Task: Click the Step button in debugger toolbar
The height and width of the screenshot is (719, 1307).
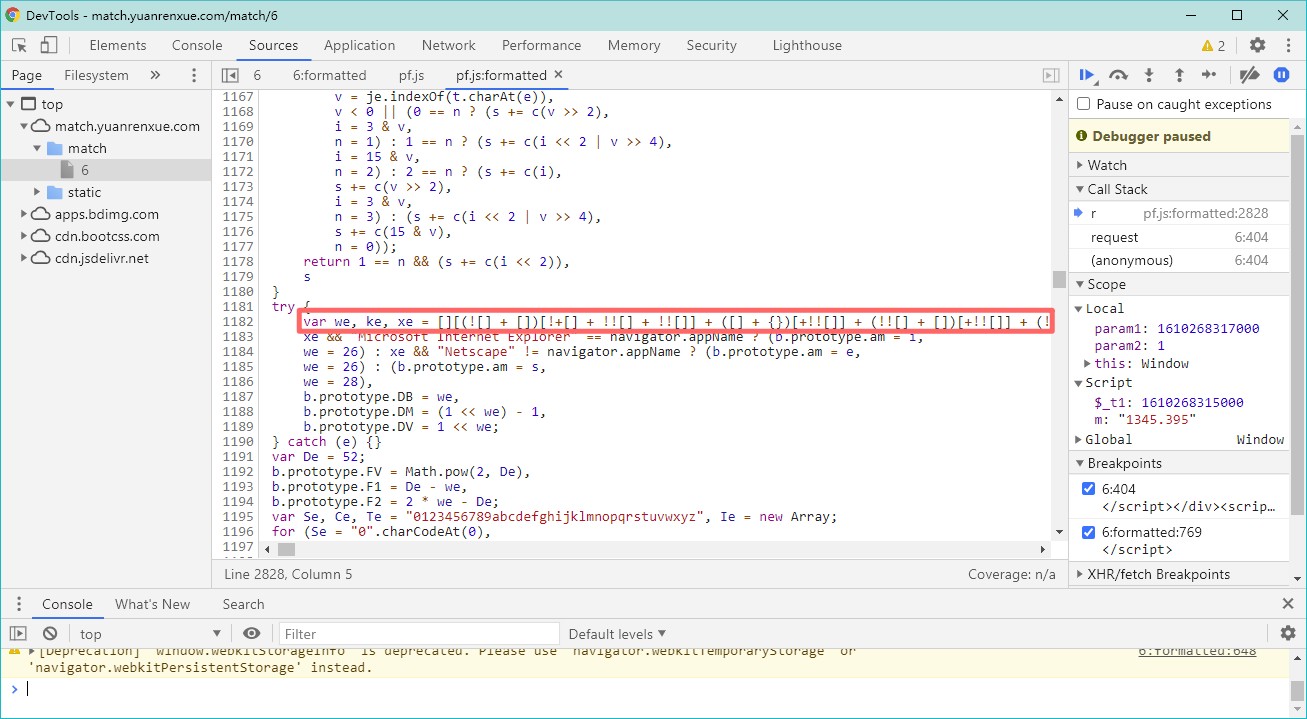Action: [1209, 75]
